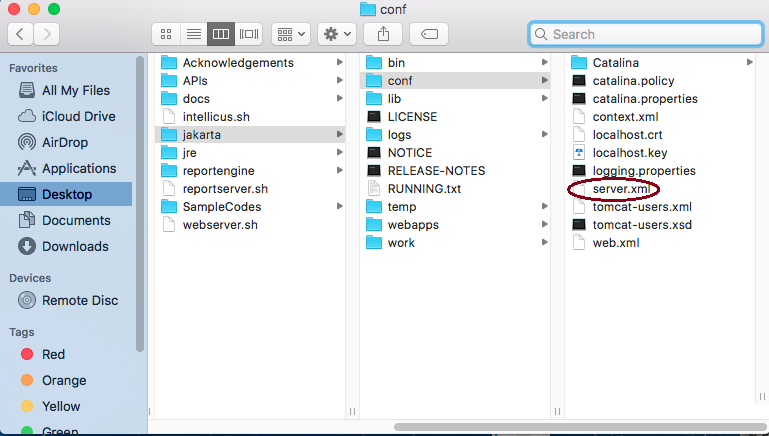Select server.xml file
769x436 pixels.
[660, 189]
